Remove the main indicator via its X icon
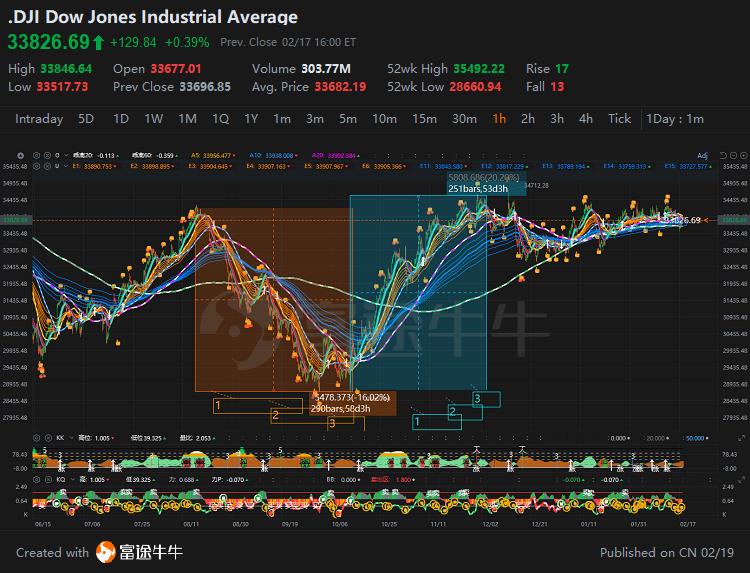Viewport: 750px width, 573px height. point(47,155)
